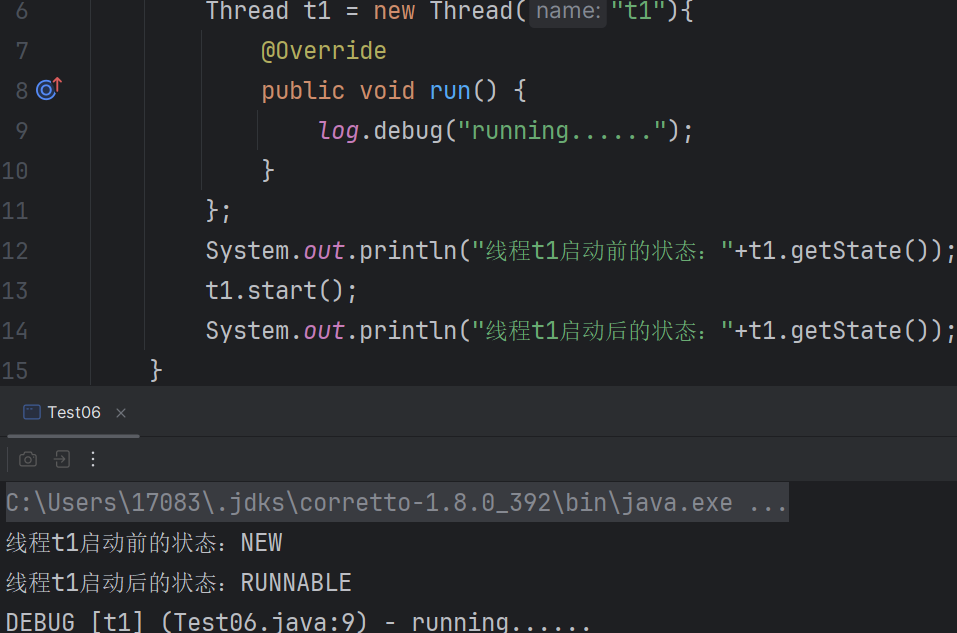Click the NEW state output line
The height and width of the screenshot is (633, 957).
pos(144,543)
